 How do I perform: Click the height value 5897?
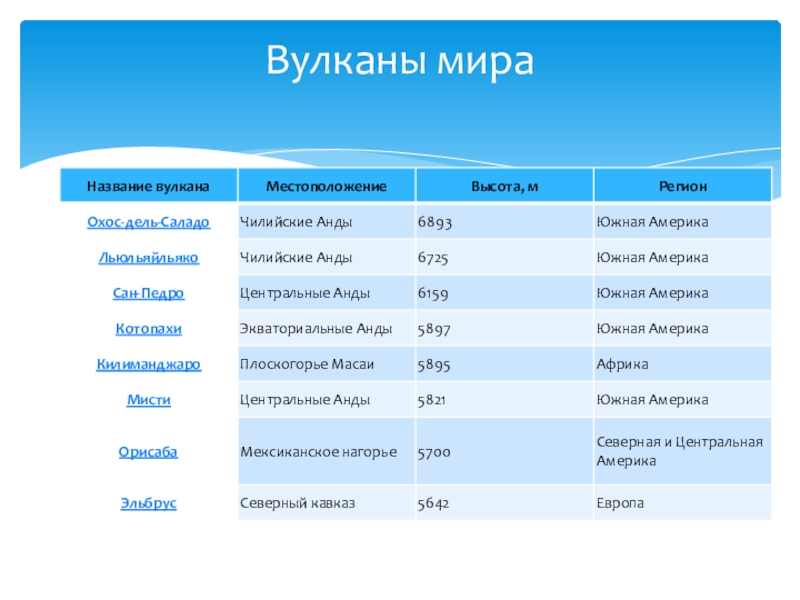(x=434, y=329)
